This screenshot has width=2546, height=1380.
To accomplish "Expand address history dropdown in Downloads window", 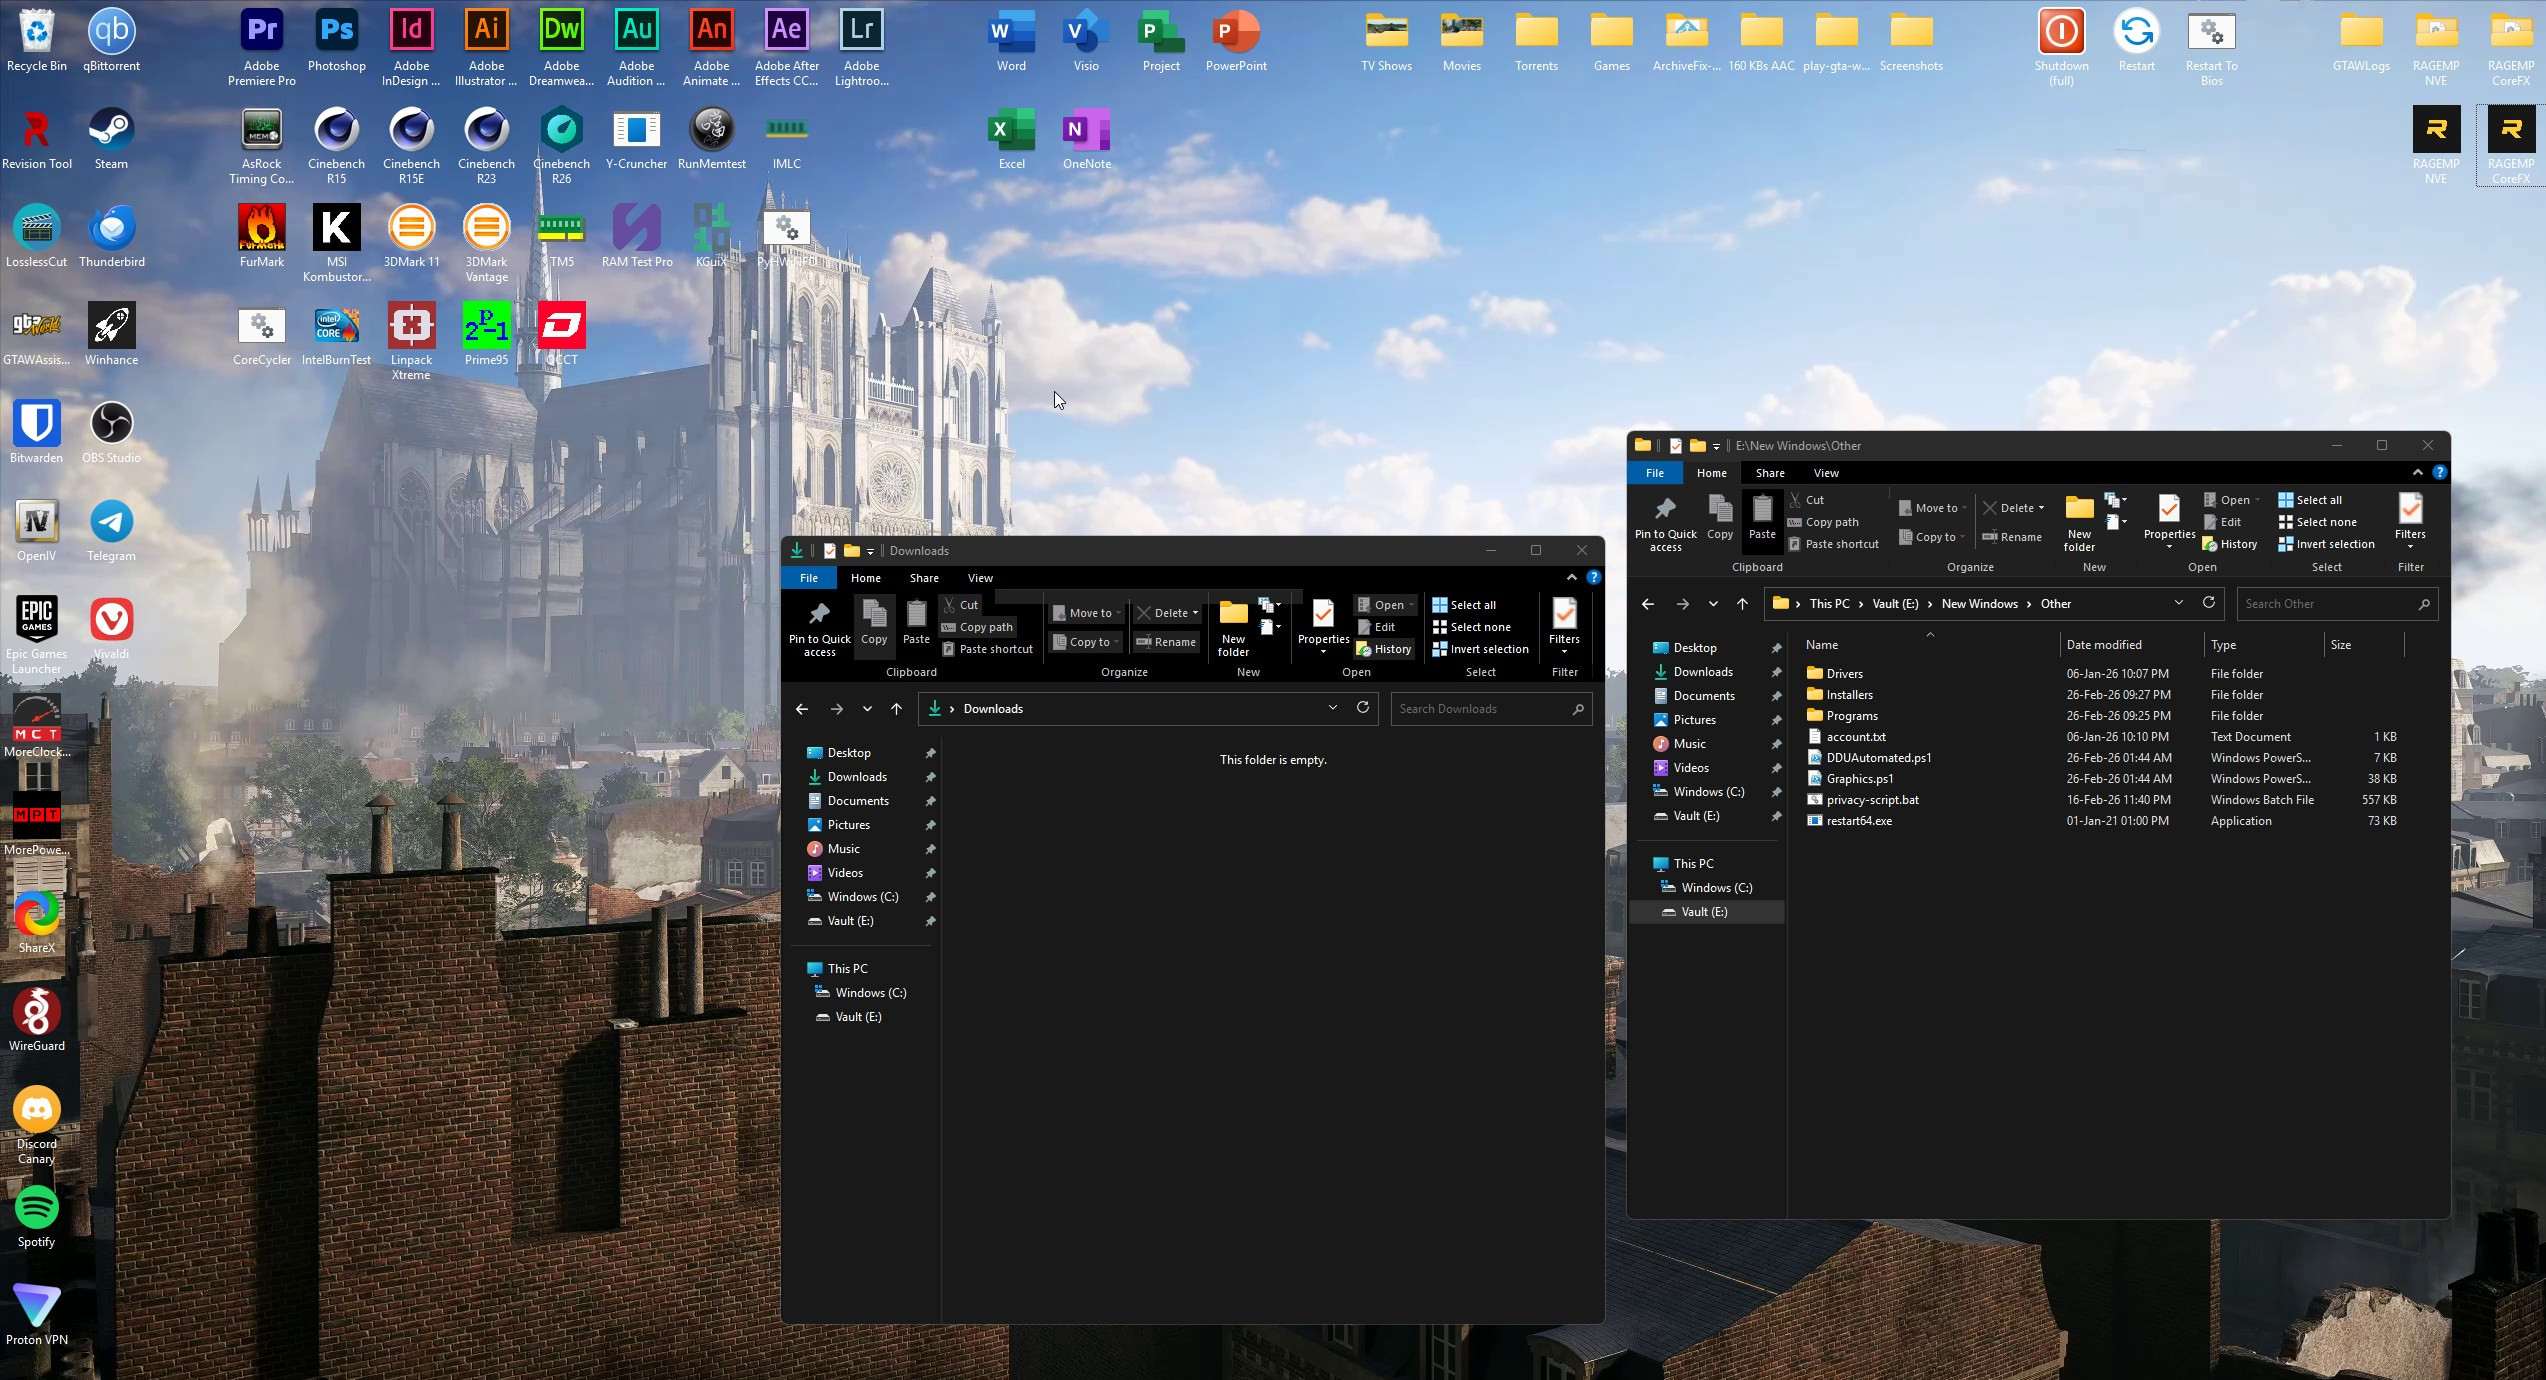I will coord(1332,708).
